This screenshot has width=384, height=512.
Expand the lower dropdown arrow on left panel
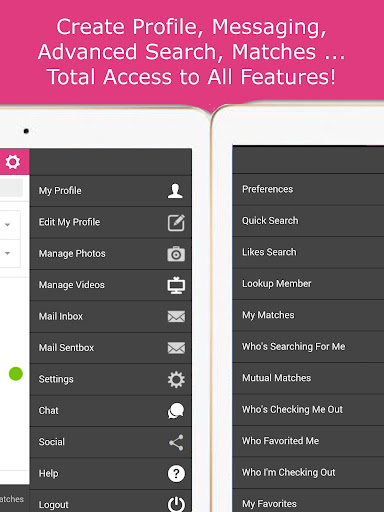pos(7,253)
